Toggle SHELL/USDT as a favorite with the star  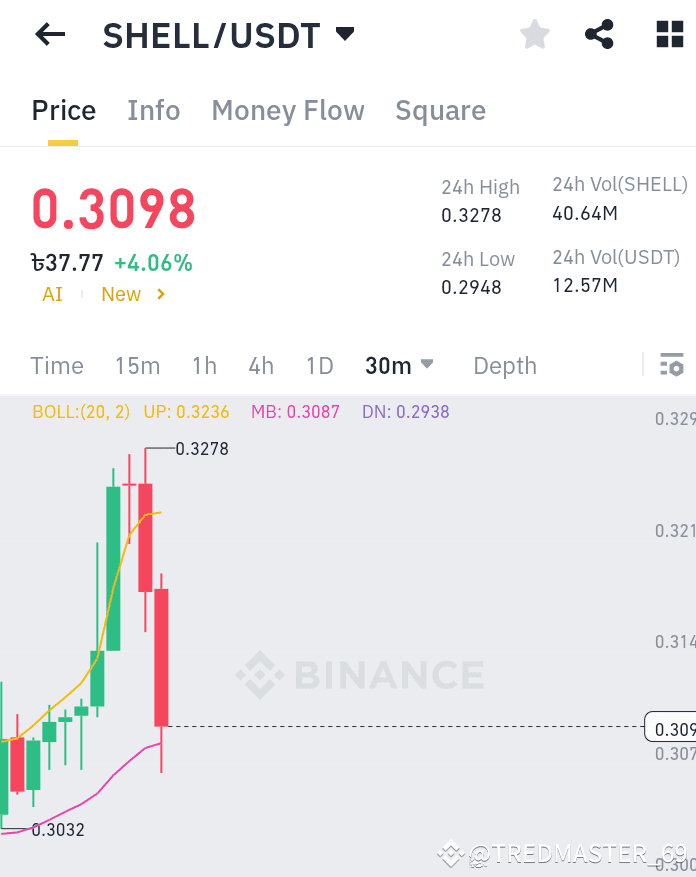535,34
